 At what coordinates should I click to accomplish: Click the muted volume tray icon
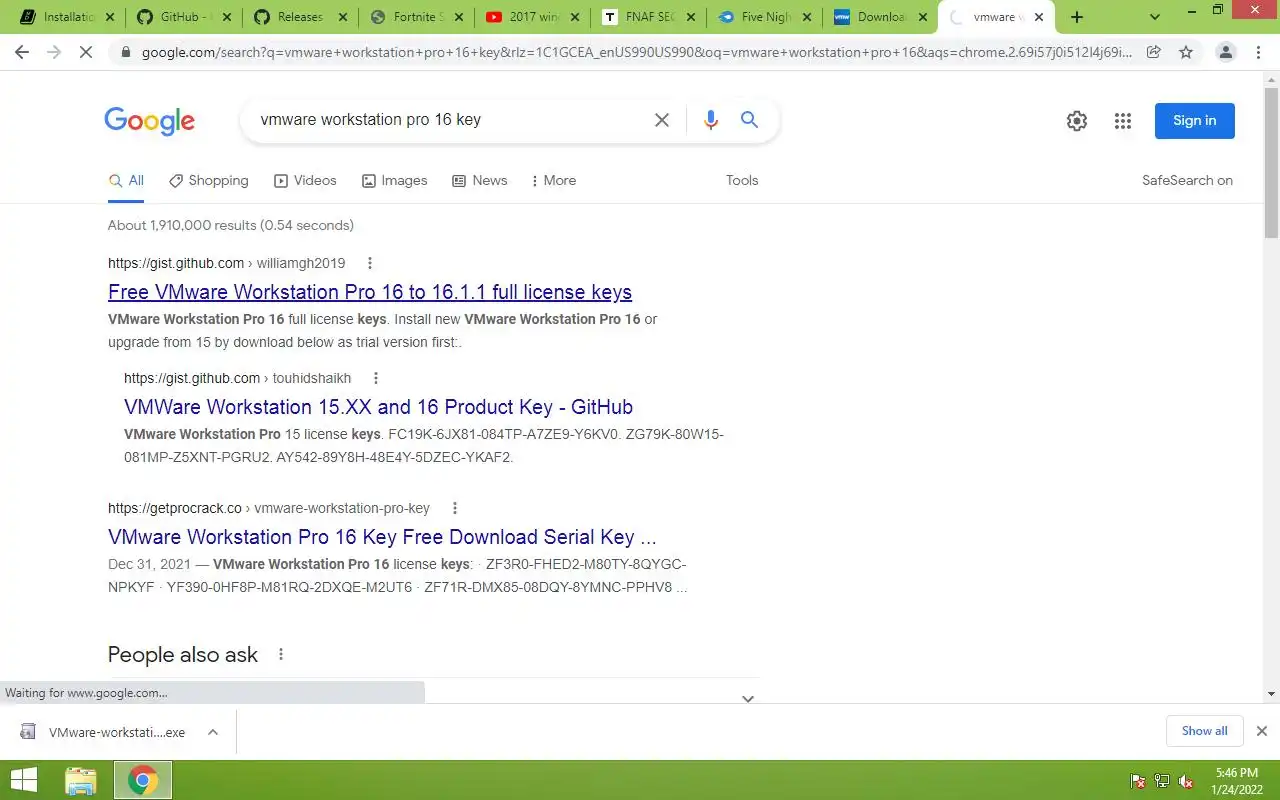pyautogui.click(x=1186, y=781)
